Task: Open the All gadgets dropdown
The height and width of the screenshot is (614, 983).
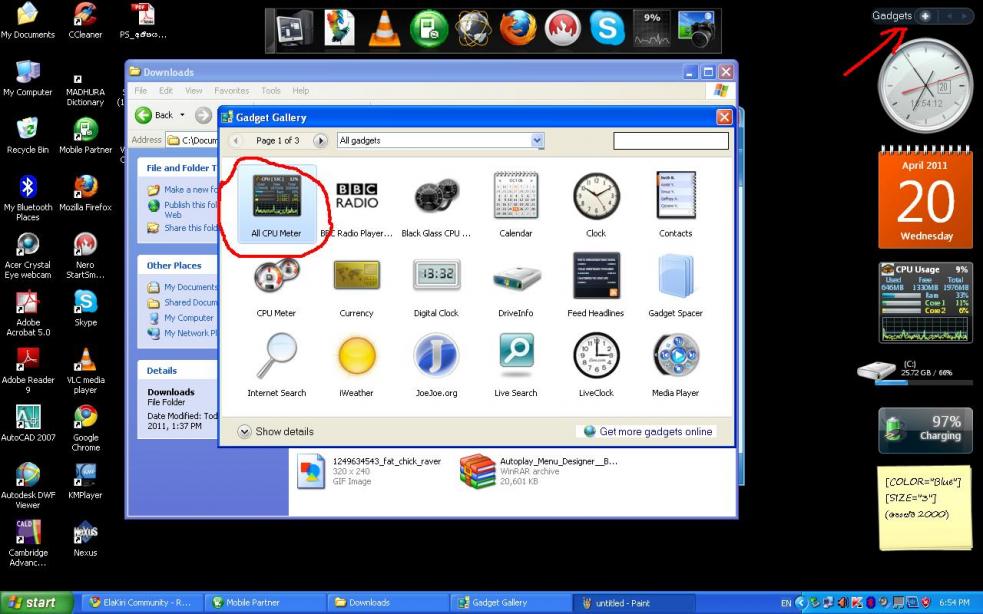Action: [441, 140]
